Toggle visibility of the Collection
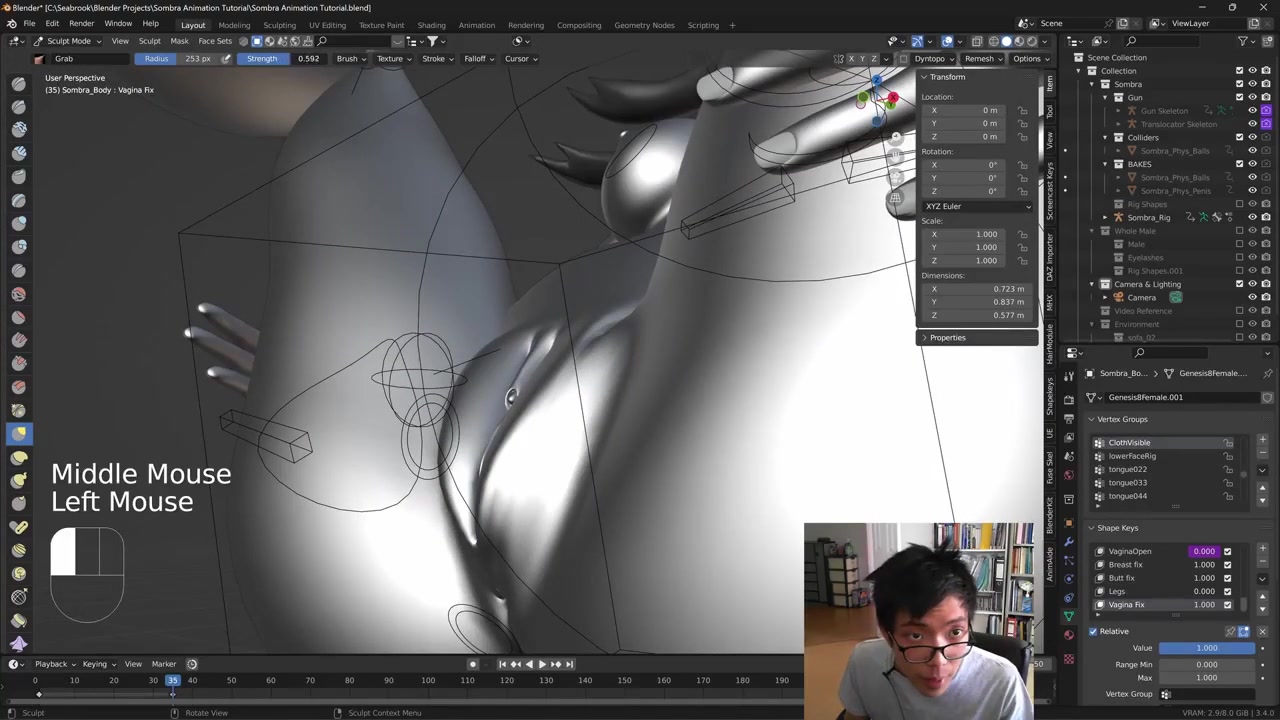 coord(1252,71)
